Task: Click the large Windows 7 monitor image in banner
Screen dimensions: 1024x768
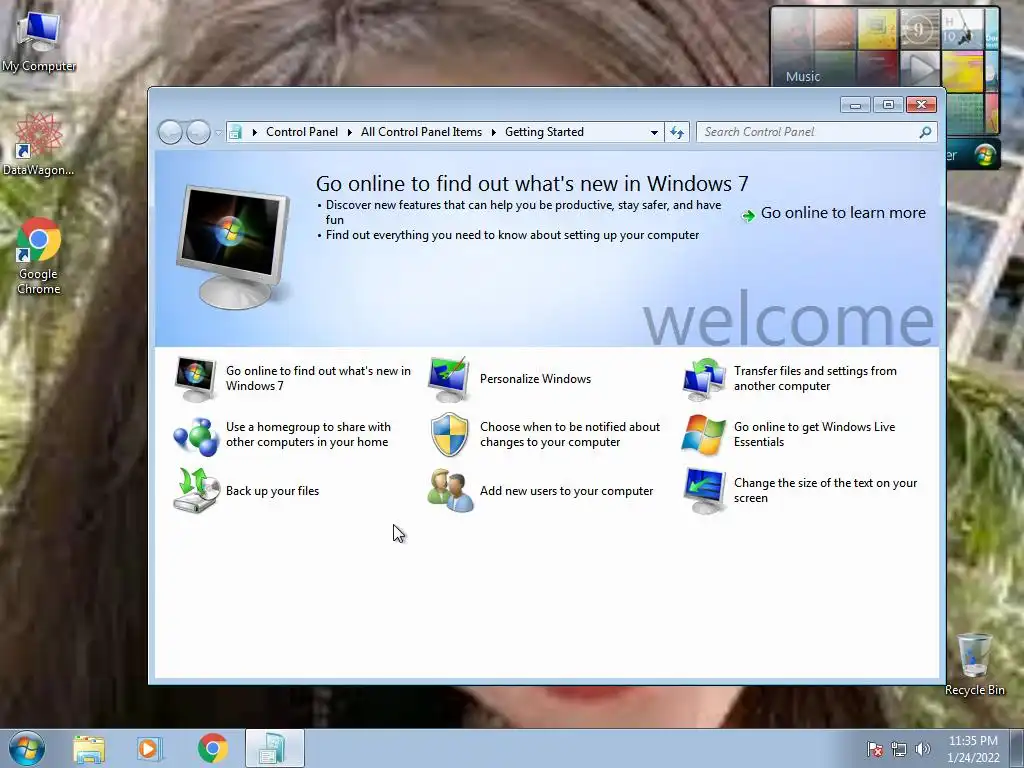Action: coord(233,247)
